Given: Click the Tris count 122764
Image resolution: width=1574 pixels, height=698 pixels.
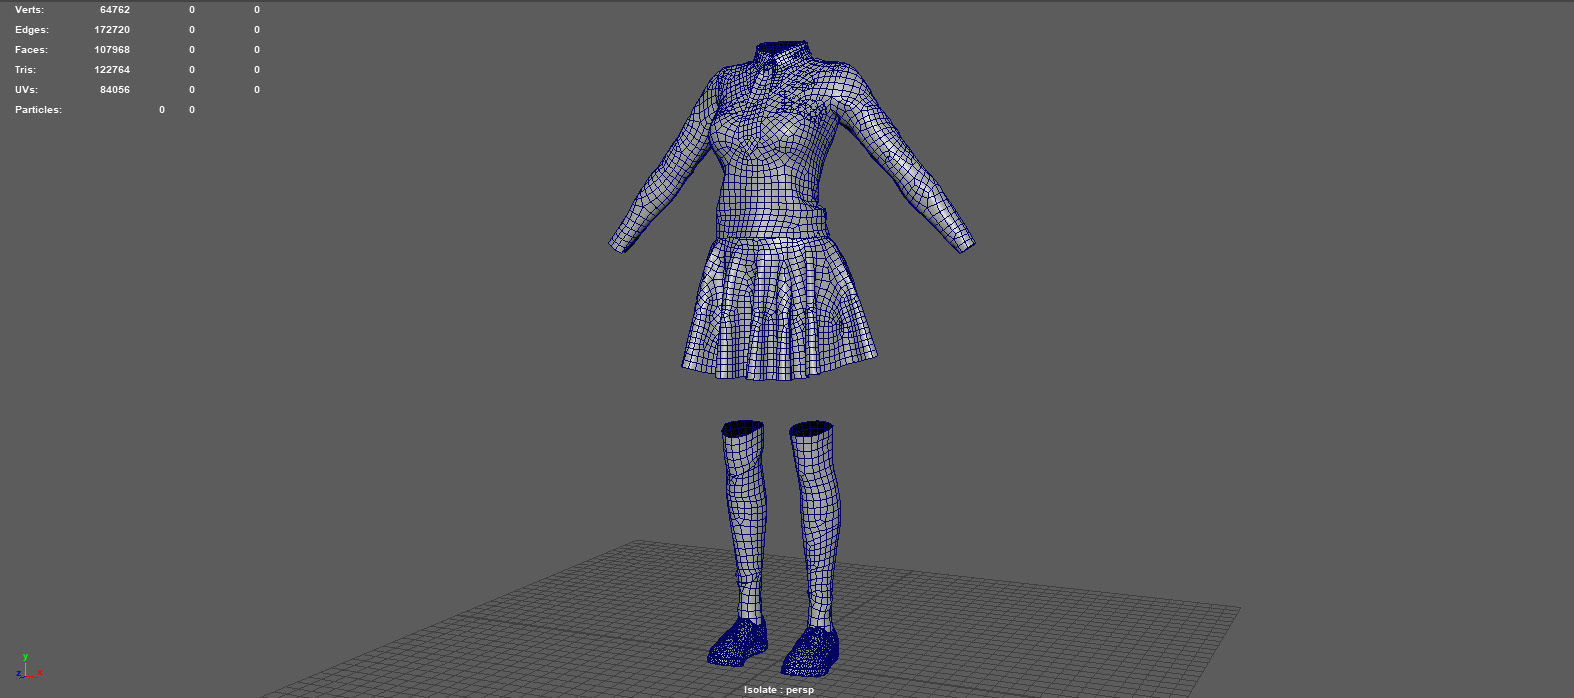Looking at the screenshot, I should [x=112, y=70].
